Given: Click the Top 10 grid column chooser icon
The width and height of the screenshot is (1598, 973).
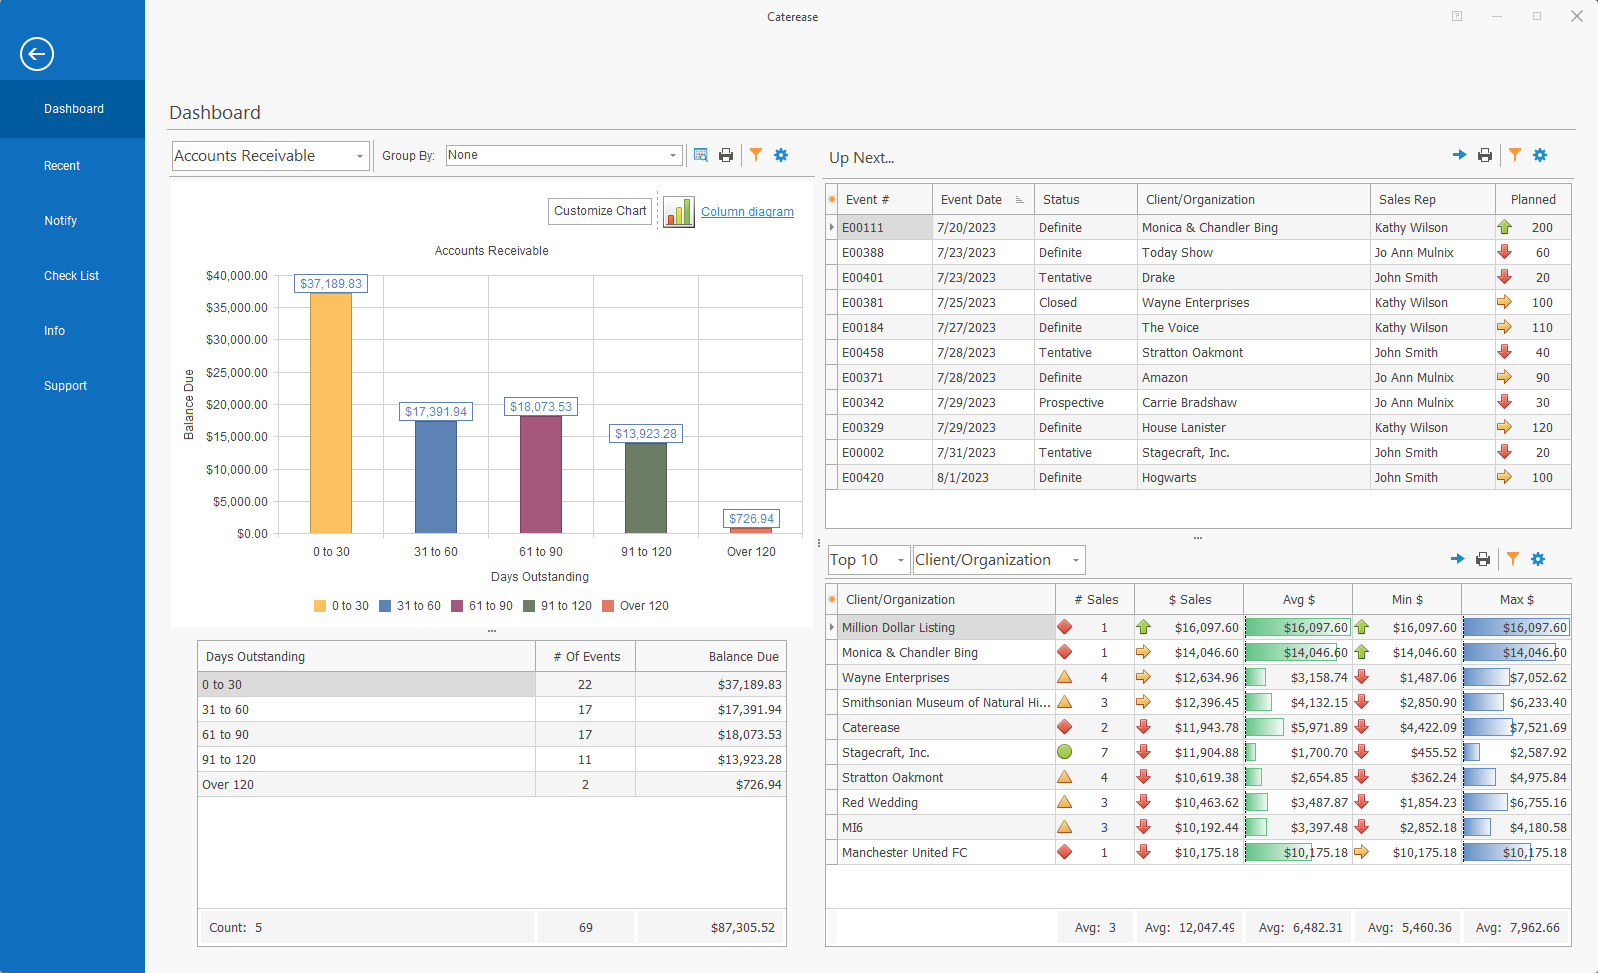Looking at the screenshot, I should [832, 599].
